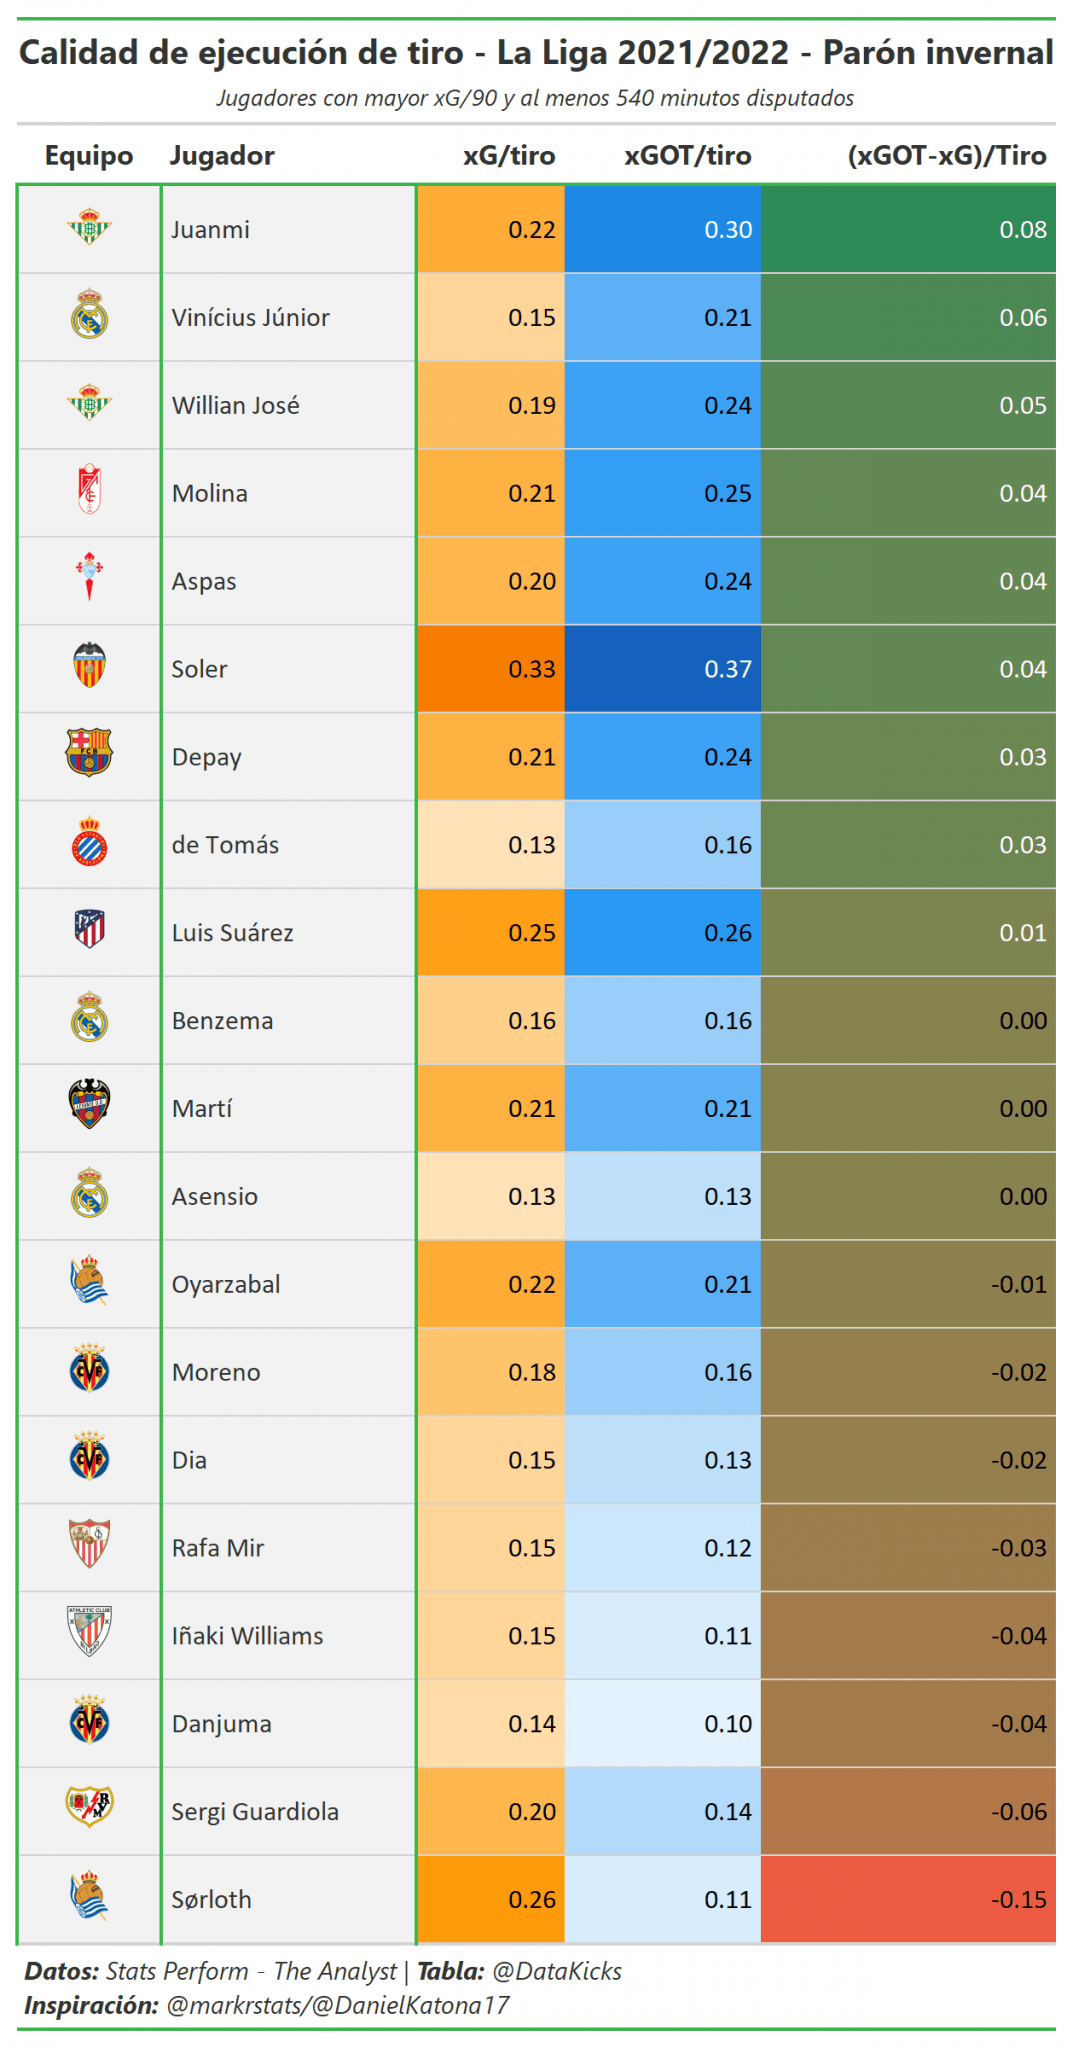Click the Levante crest next to Martí
This screenshot has height=2048, width=1073.
[89, 1105]
